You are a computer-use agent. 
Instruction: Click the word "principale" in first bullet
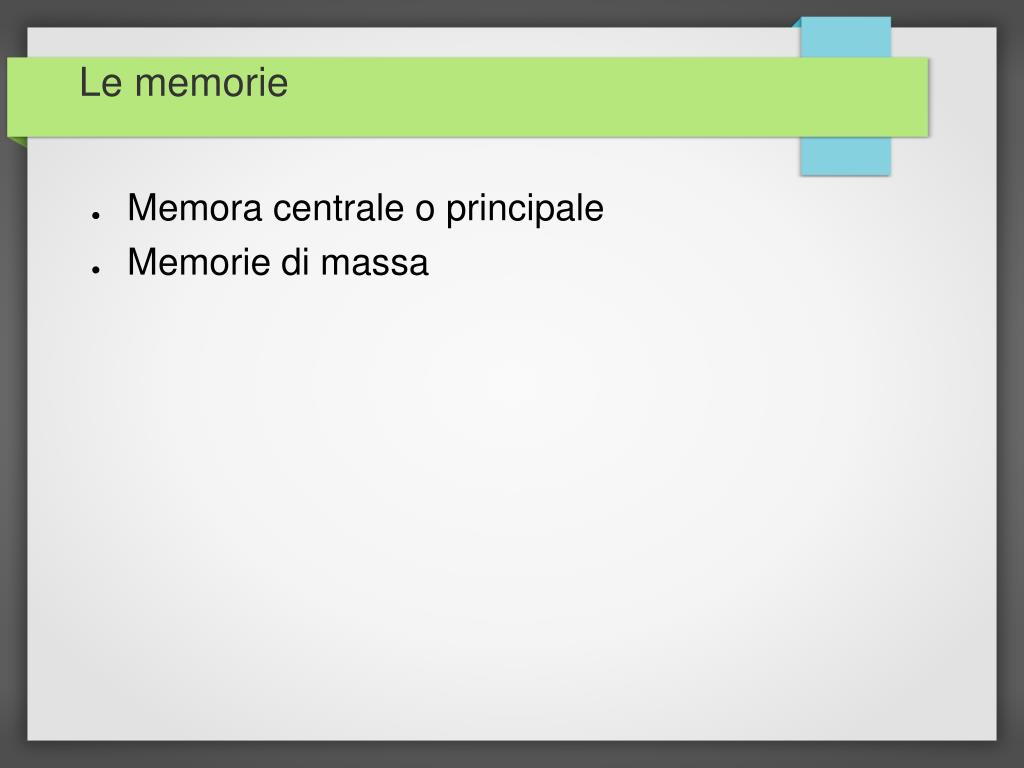tap(524, 209)
